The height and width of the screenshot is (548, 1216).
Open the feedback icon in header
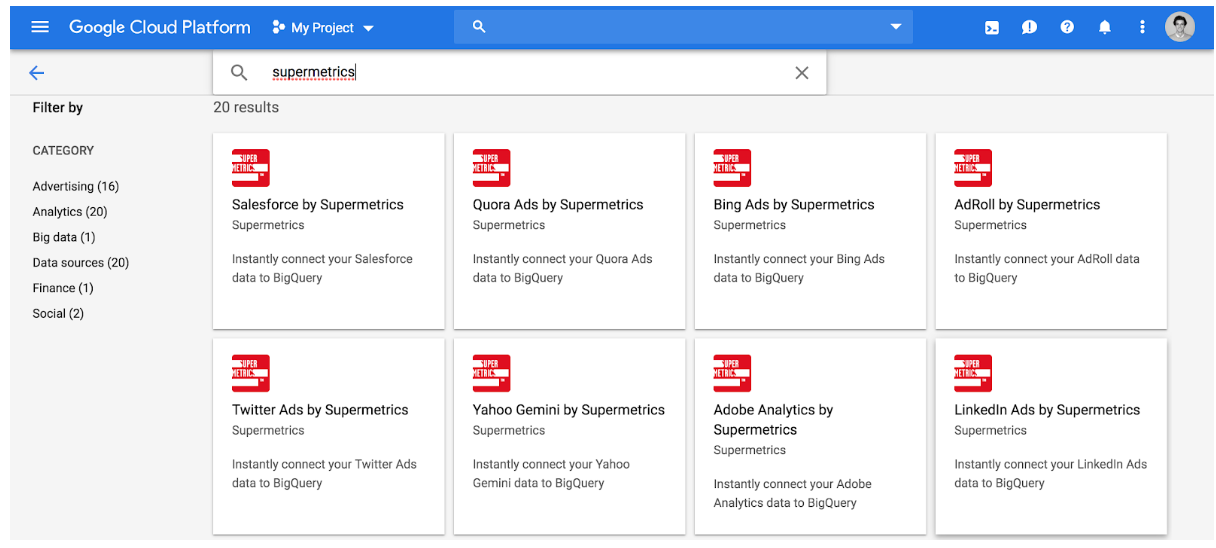[1029, 28]
